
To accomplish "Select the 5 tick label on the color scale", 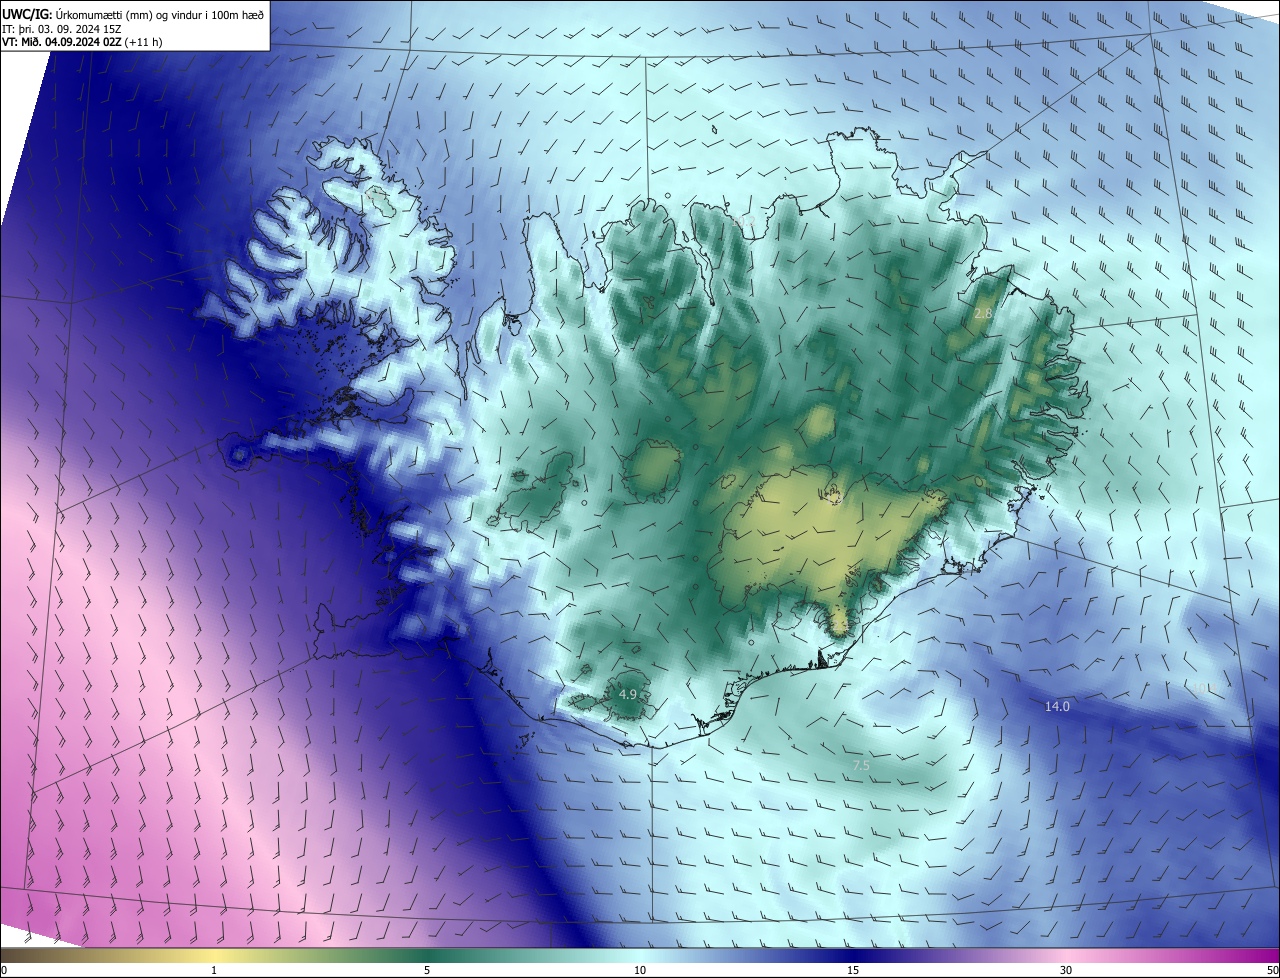I will pos(427,970).
